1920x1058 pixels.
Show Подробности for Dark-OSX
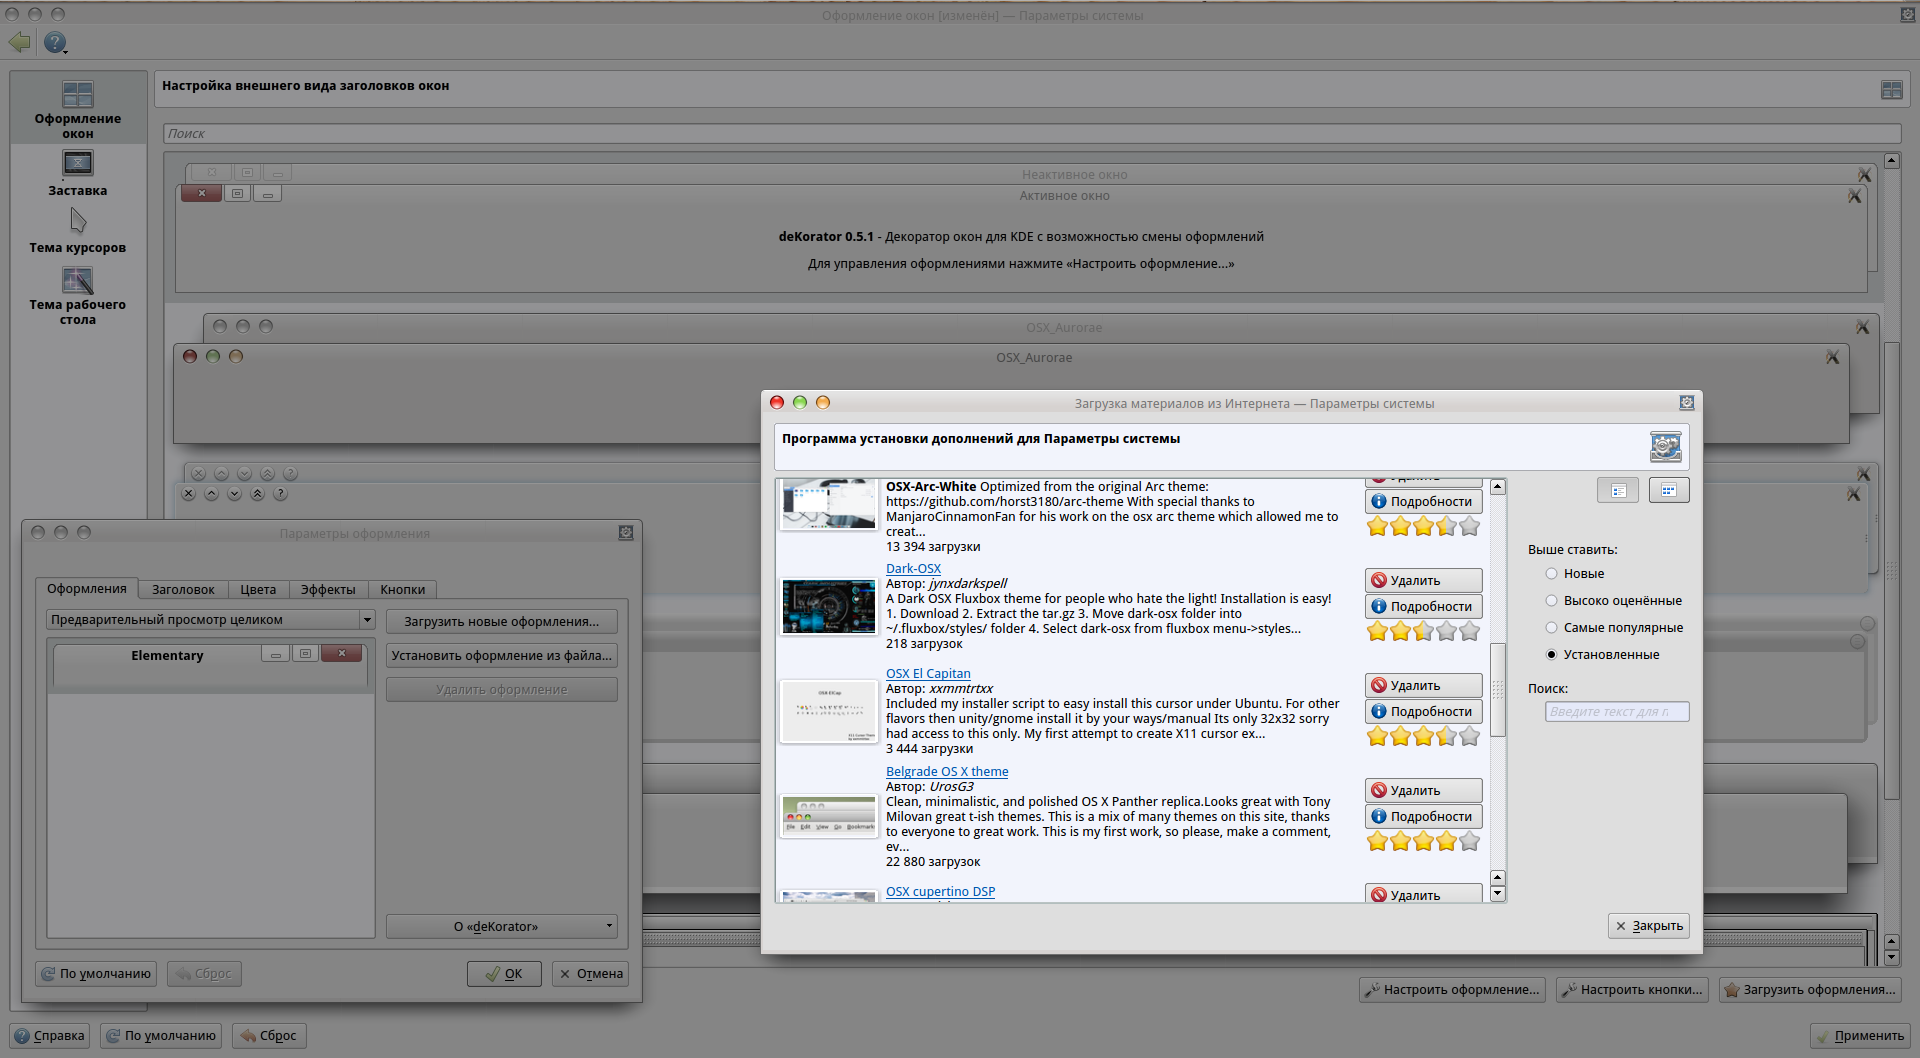click(1424, 607)
